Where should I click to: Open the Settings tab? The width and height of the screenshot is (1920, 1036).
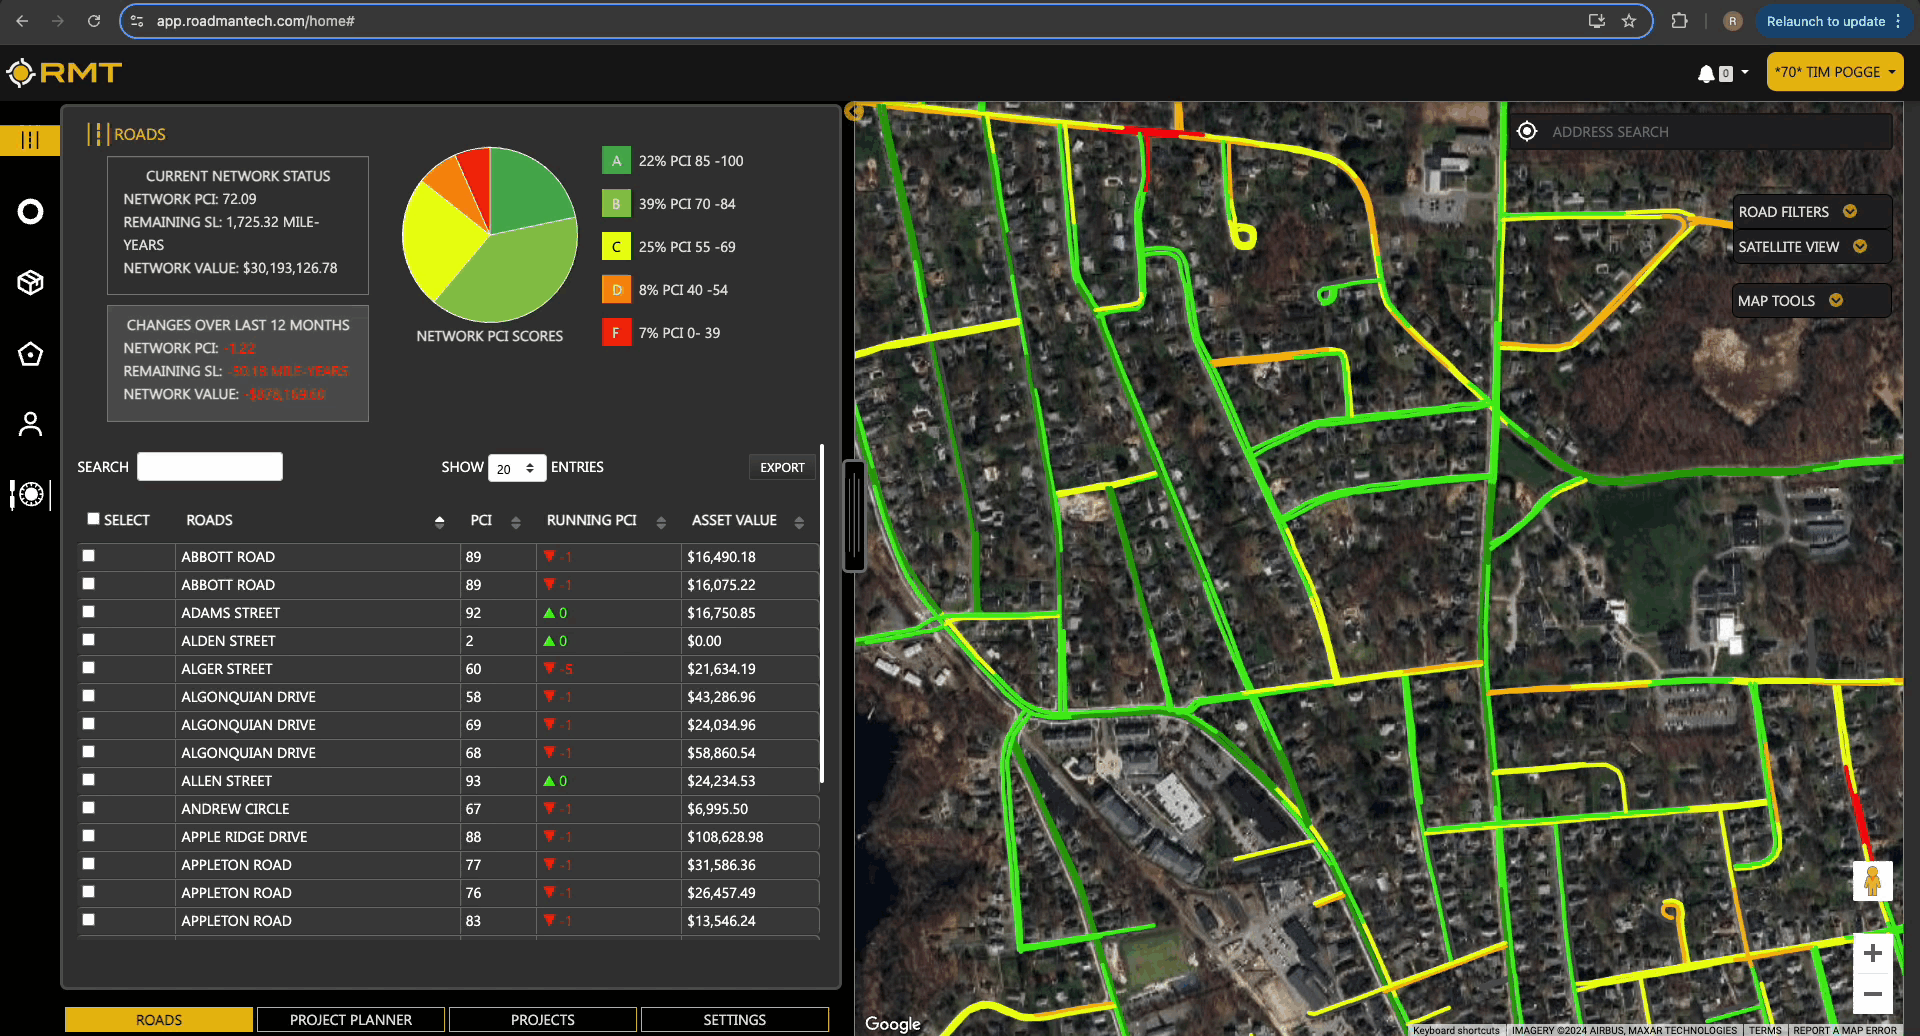pos(734,1020)
